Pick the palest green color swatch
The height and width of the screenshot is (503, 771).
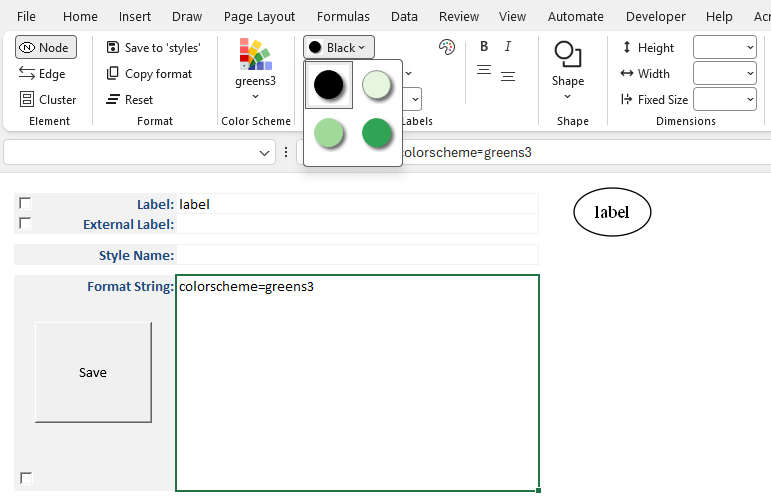377,85
